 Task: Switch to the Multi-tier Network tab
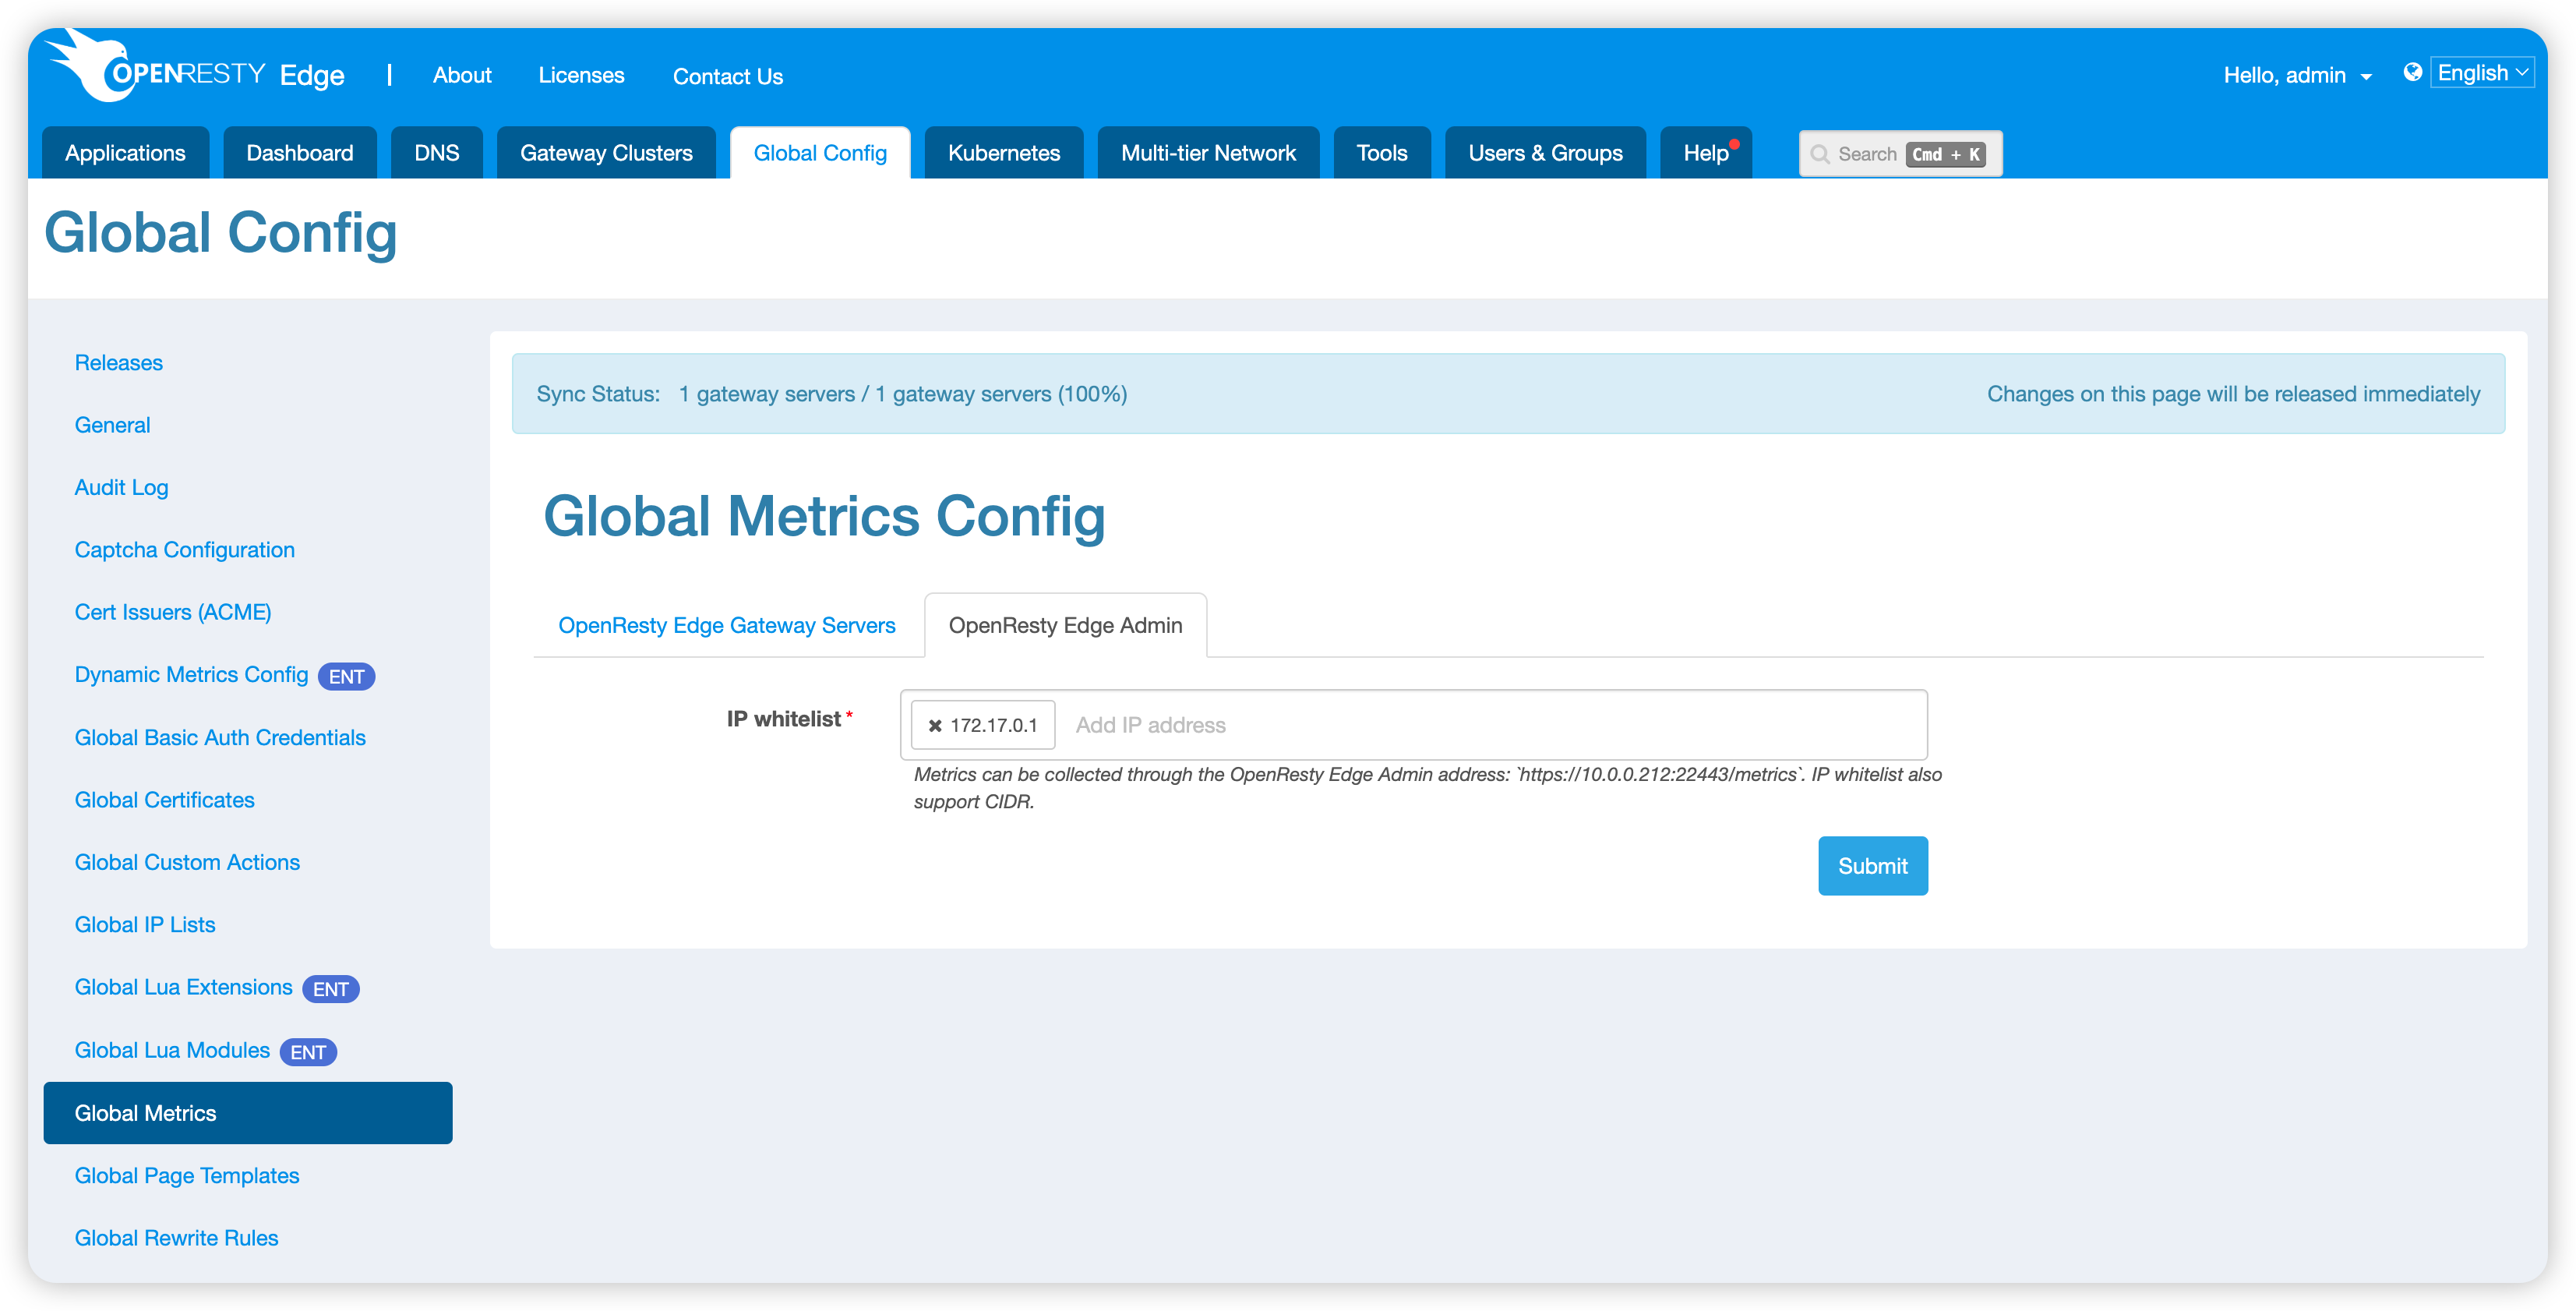1208,153
